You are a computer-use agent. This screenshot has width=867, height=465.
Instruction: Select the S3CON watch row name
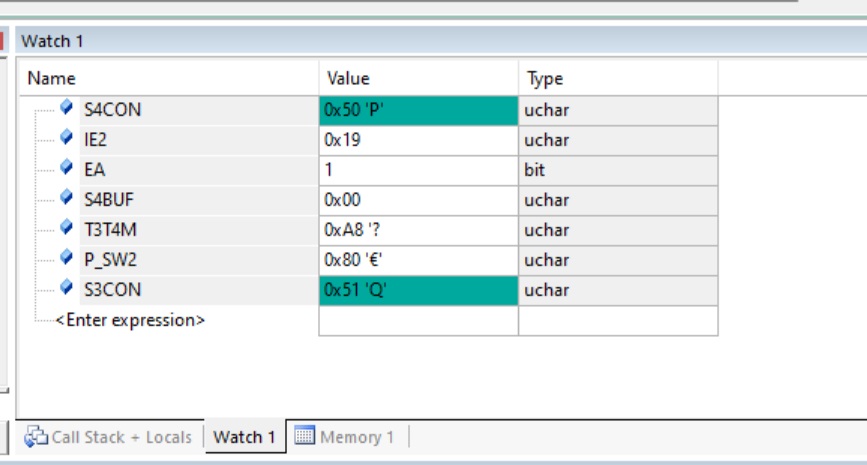pos(115,290)
